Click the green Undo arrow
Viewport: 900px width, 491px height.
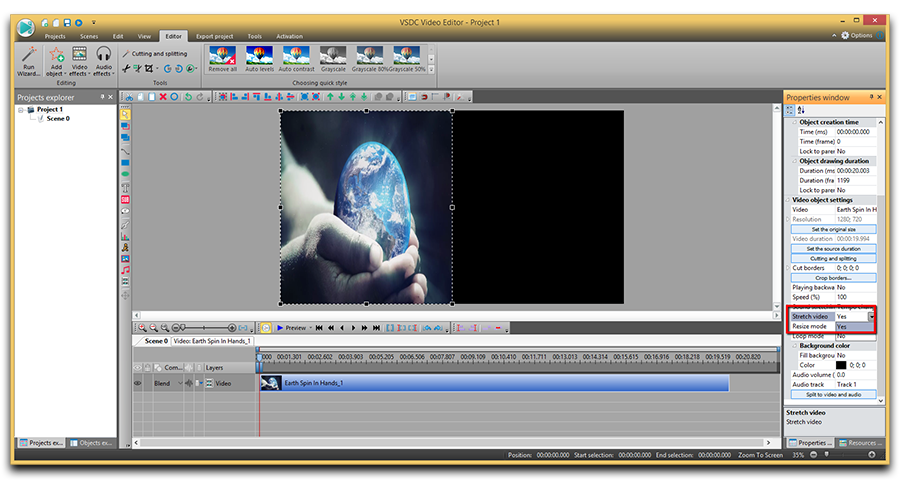coord(188,97)
